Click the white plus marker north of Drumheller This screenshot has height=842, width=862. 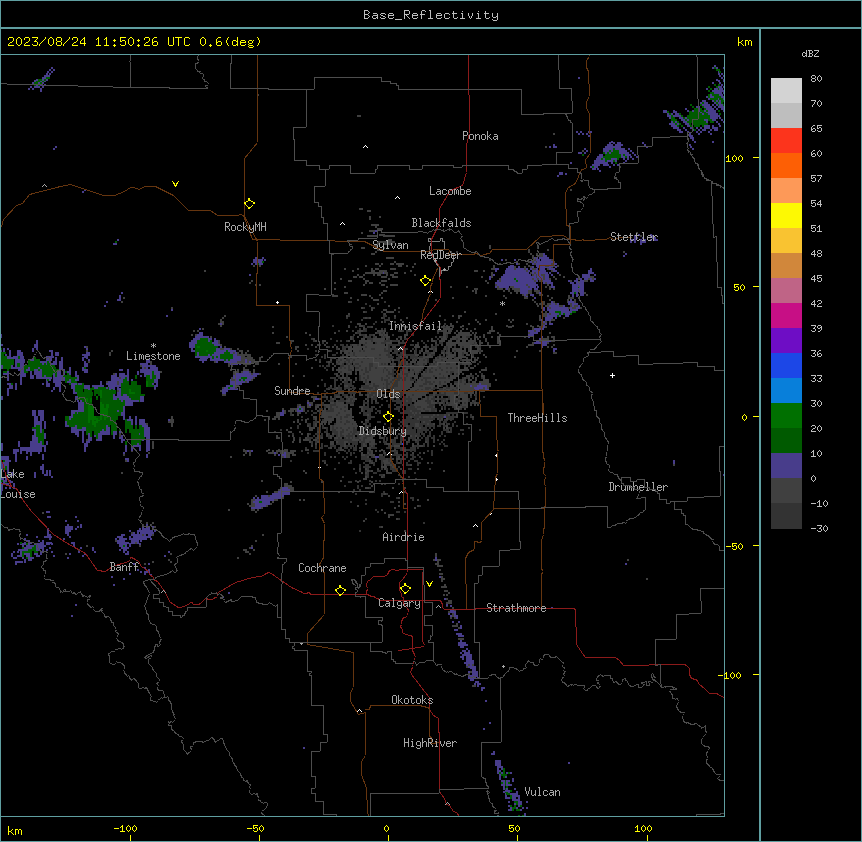pyautogui.click(x=612, y=375)
